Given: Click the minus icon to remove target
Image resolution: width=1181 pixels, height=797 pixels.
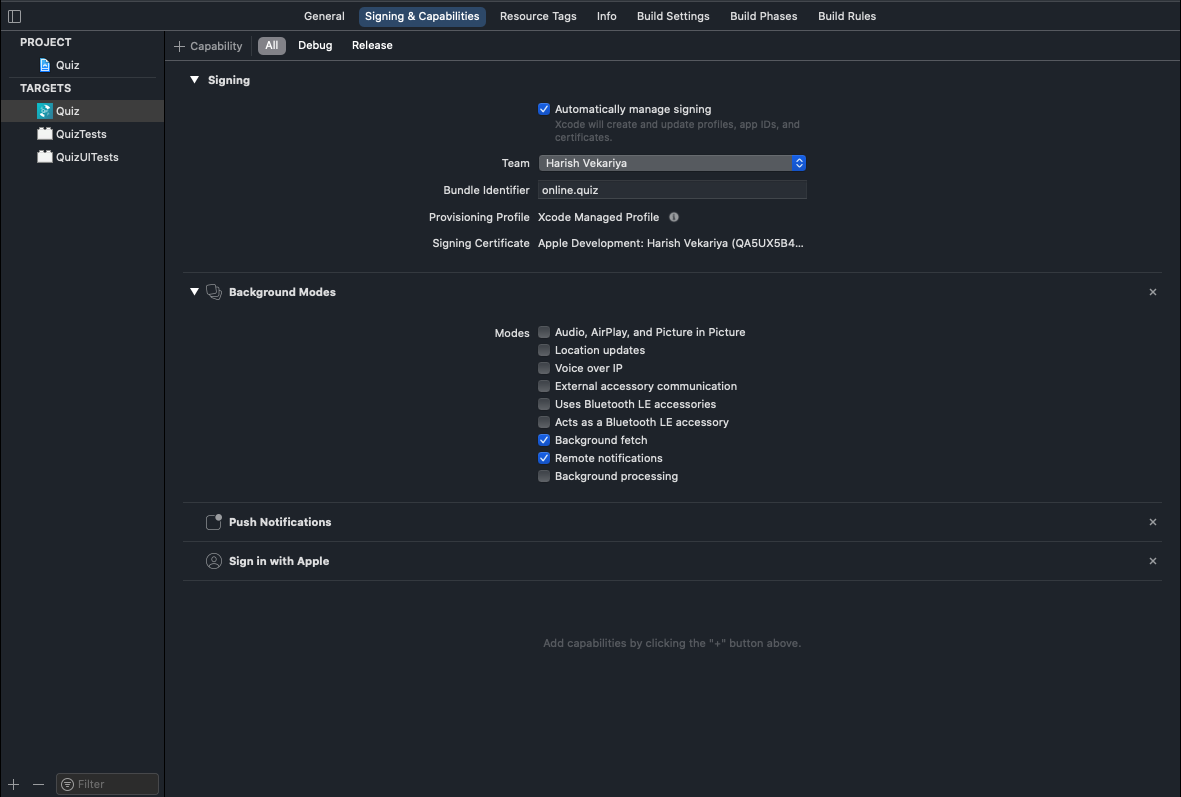Looking at the screenshot, I should pyautogui.click(x=38, y=785).
